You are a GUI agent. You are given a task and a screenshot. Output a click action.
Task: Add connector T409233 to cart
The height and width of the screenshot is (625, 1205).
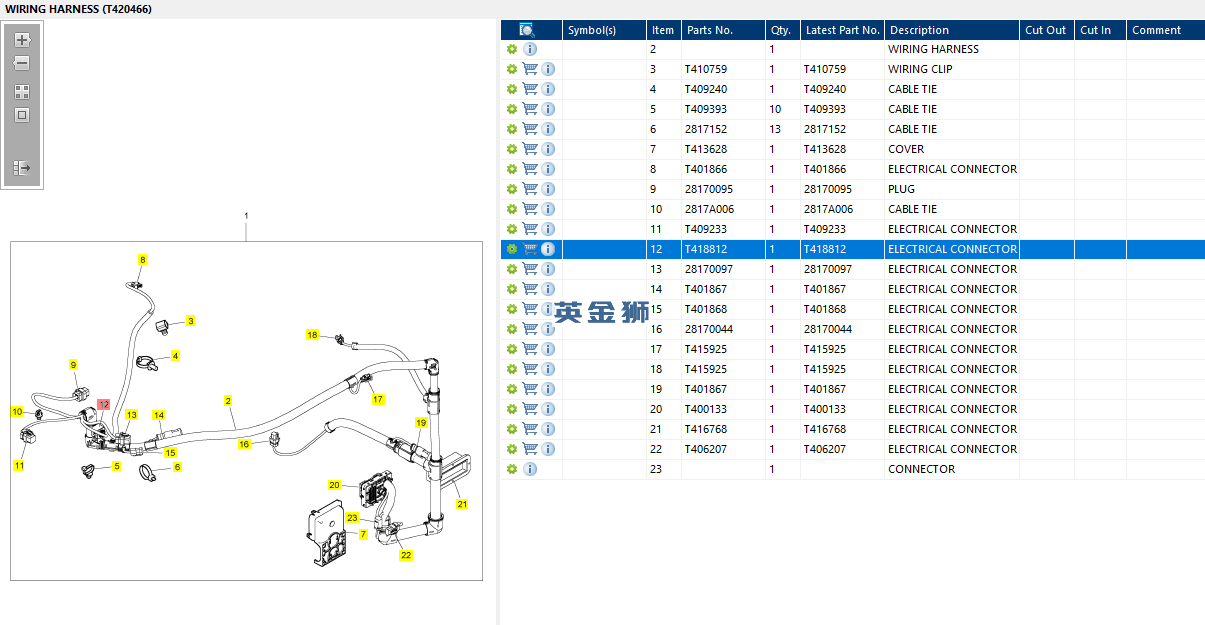(x=530, y=229)
